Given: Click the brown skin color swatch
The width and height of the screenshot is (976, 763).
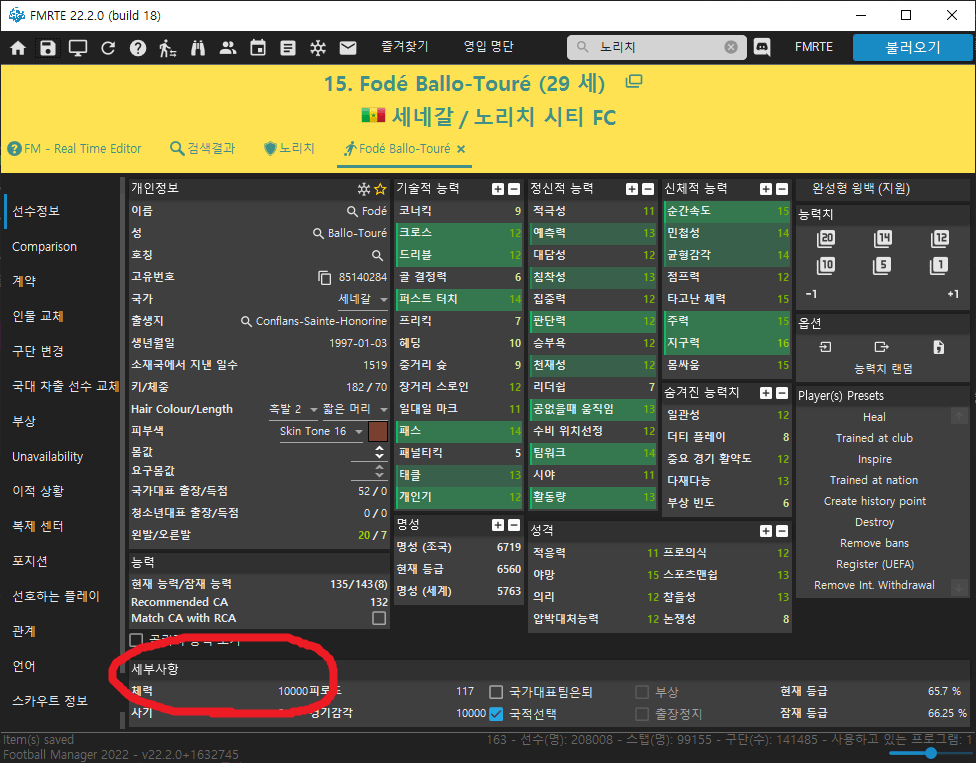Looking at the screenshot, I should [377, 432].
